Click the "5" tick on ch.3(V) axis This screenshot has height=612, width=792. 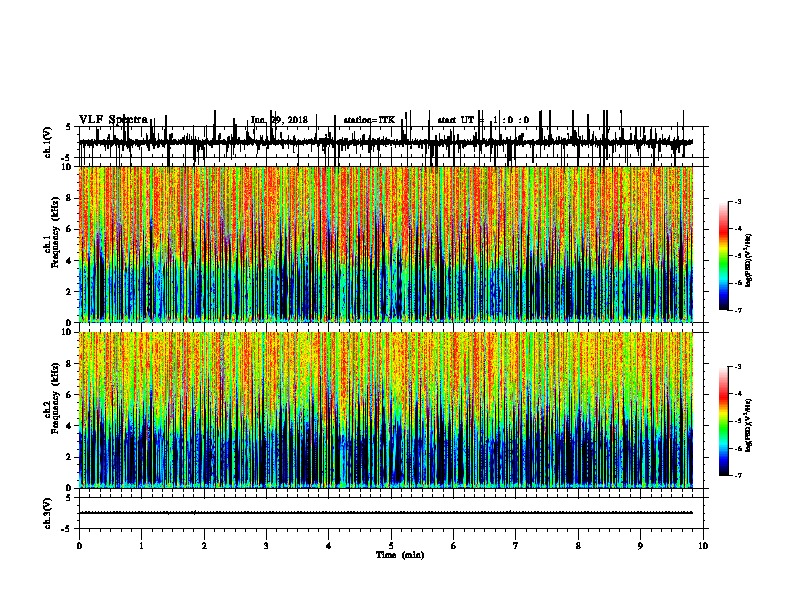tap(69, 497)
